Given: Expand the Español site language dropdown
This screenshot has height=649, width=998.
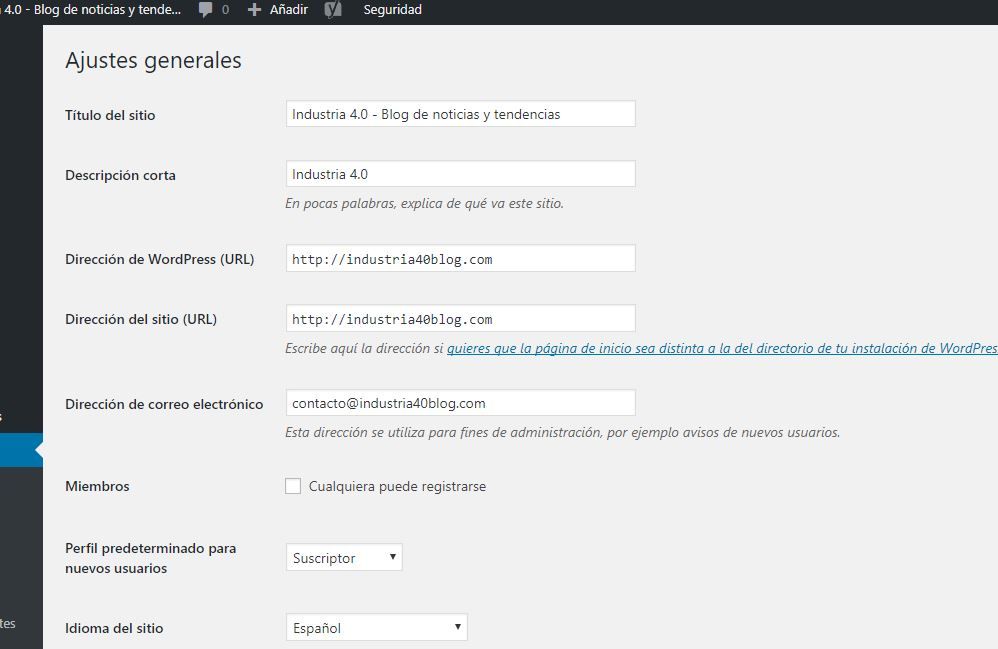Looking at the screenshot, I should pos(376,627).
